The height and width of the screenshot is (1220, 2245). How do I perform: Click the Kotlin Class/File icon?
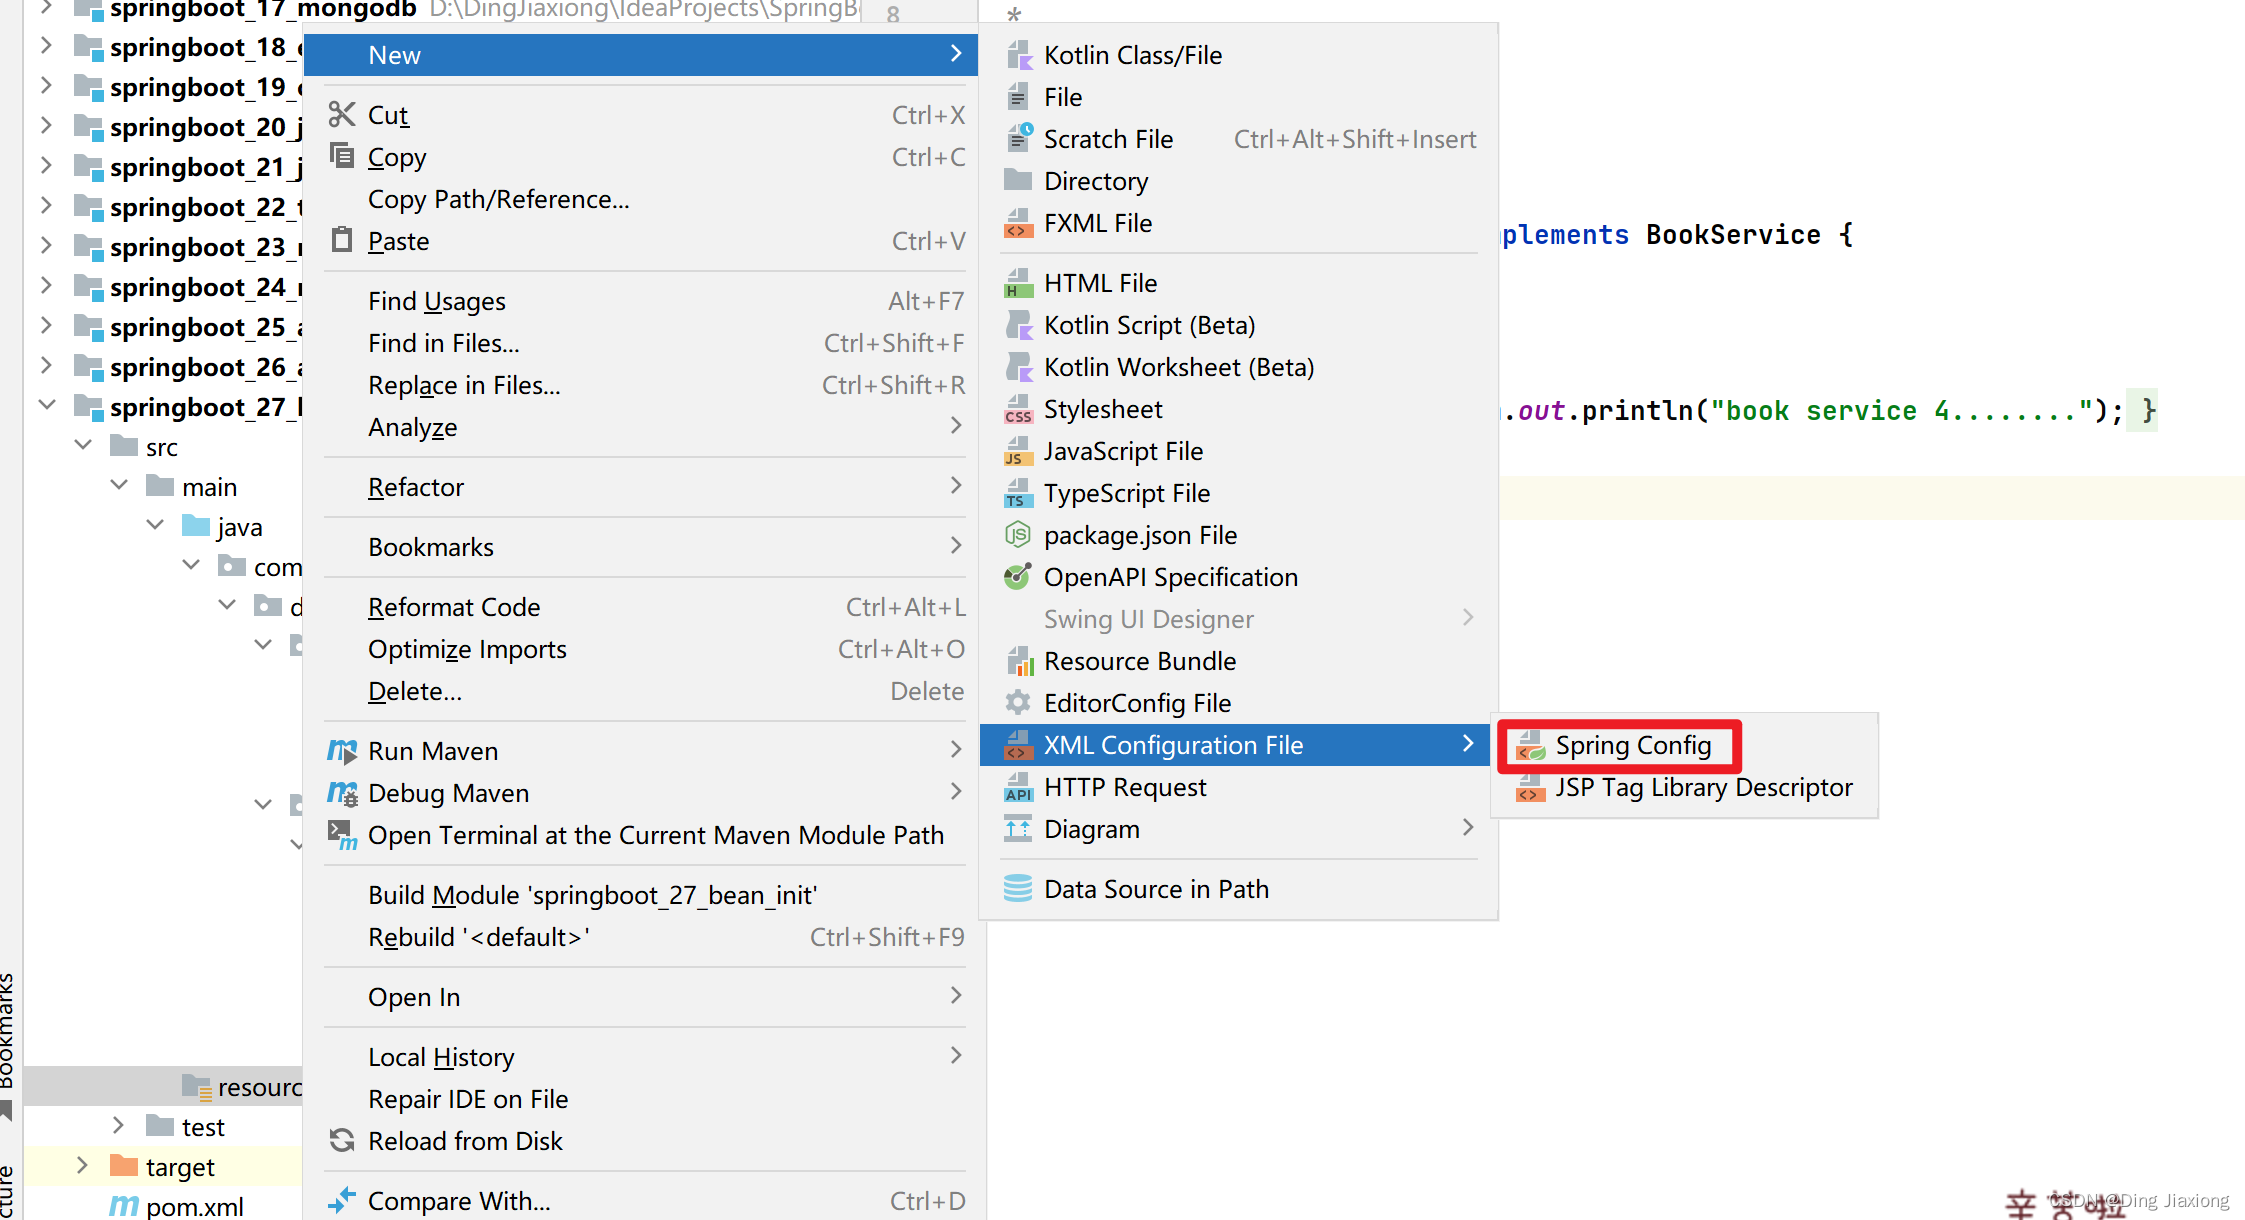(1018, 55)
